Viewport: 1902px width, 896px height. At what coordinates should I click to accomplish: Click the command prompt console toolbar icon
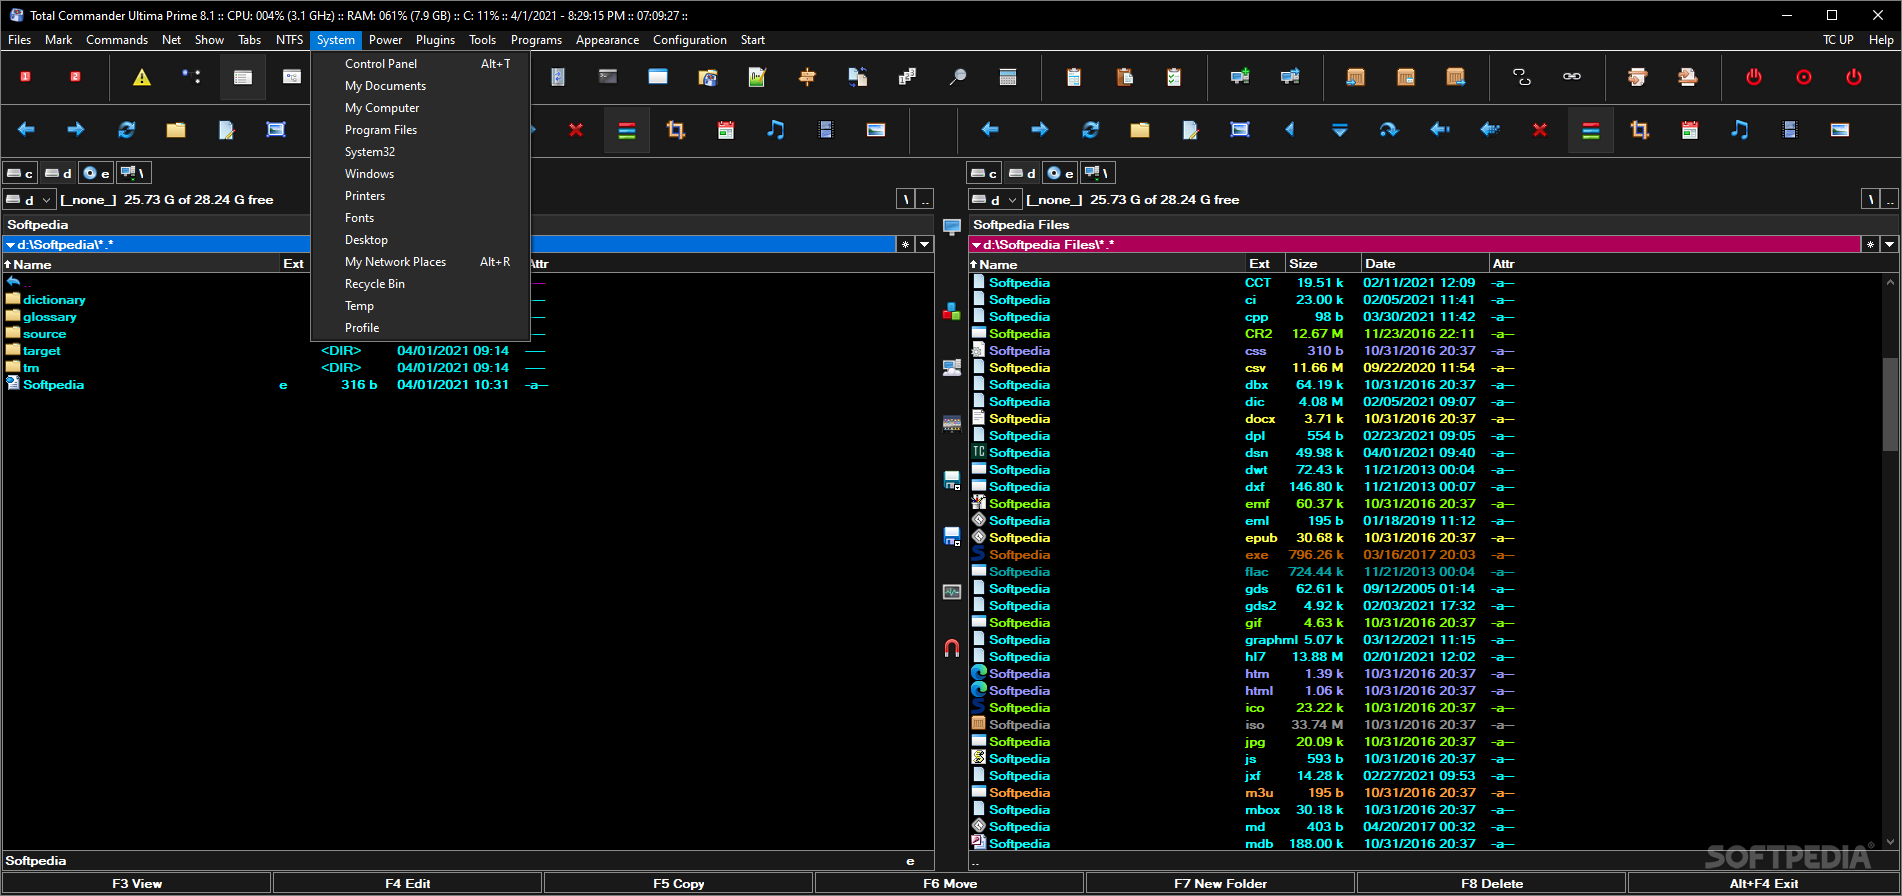pyautogui.click(x=608, y=77)
